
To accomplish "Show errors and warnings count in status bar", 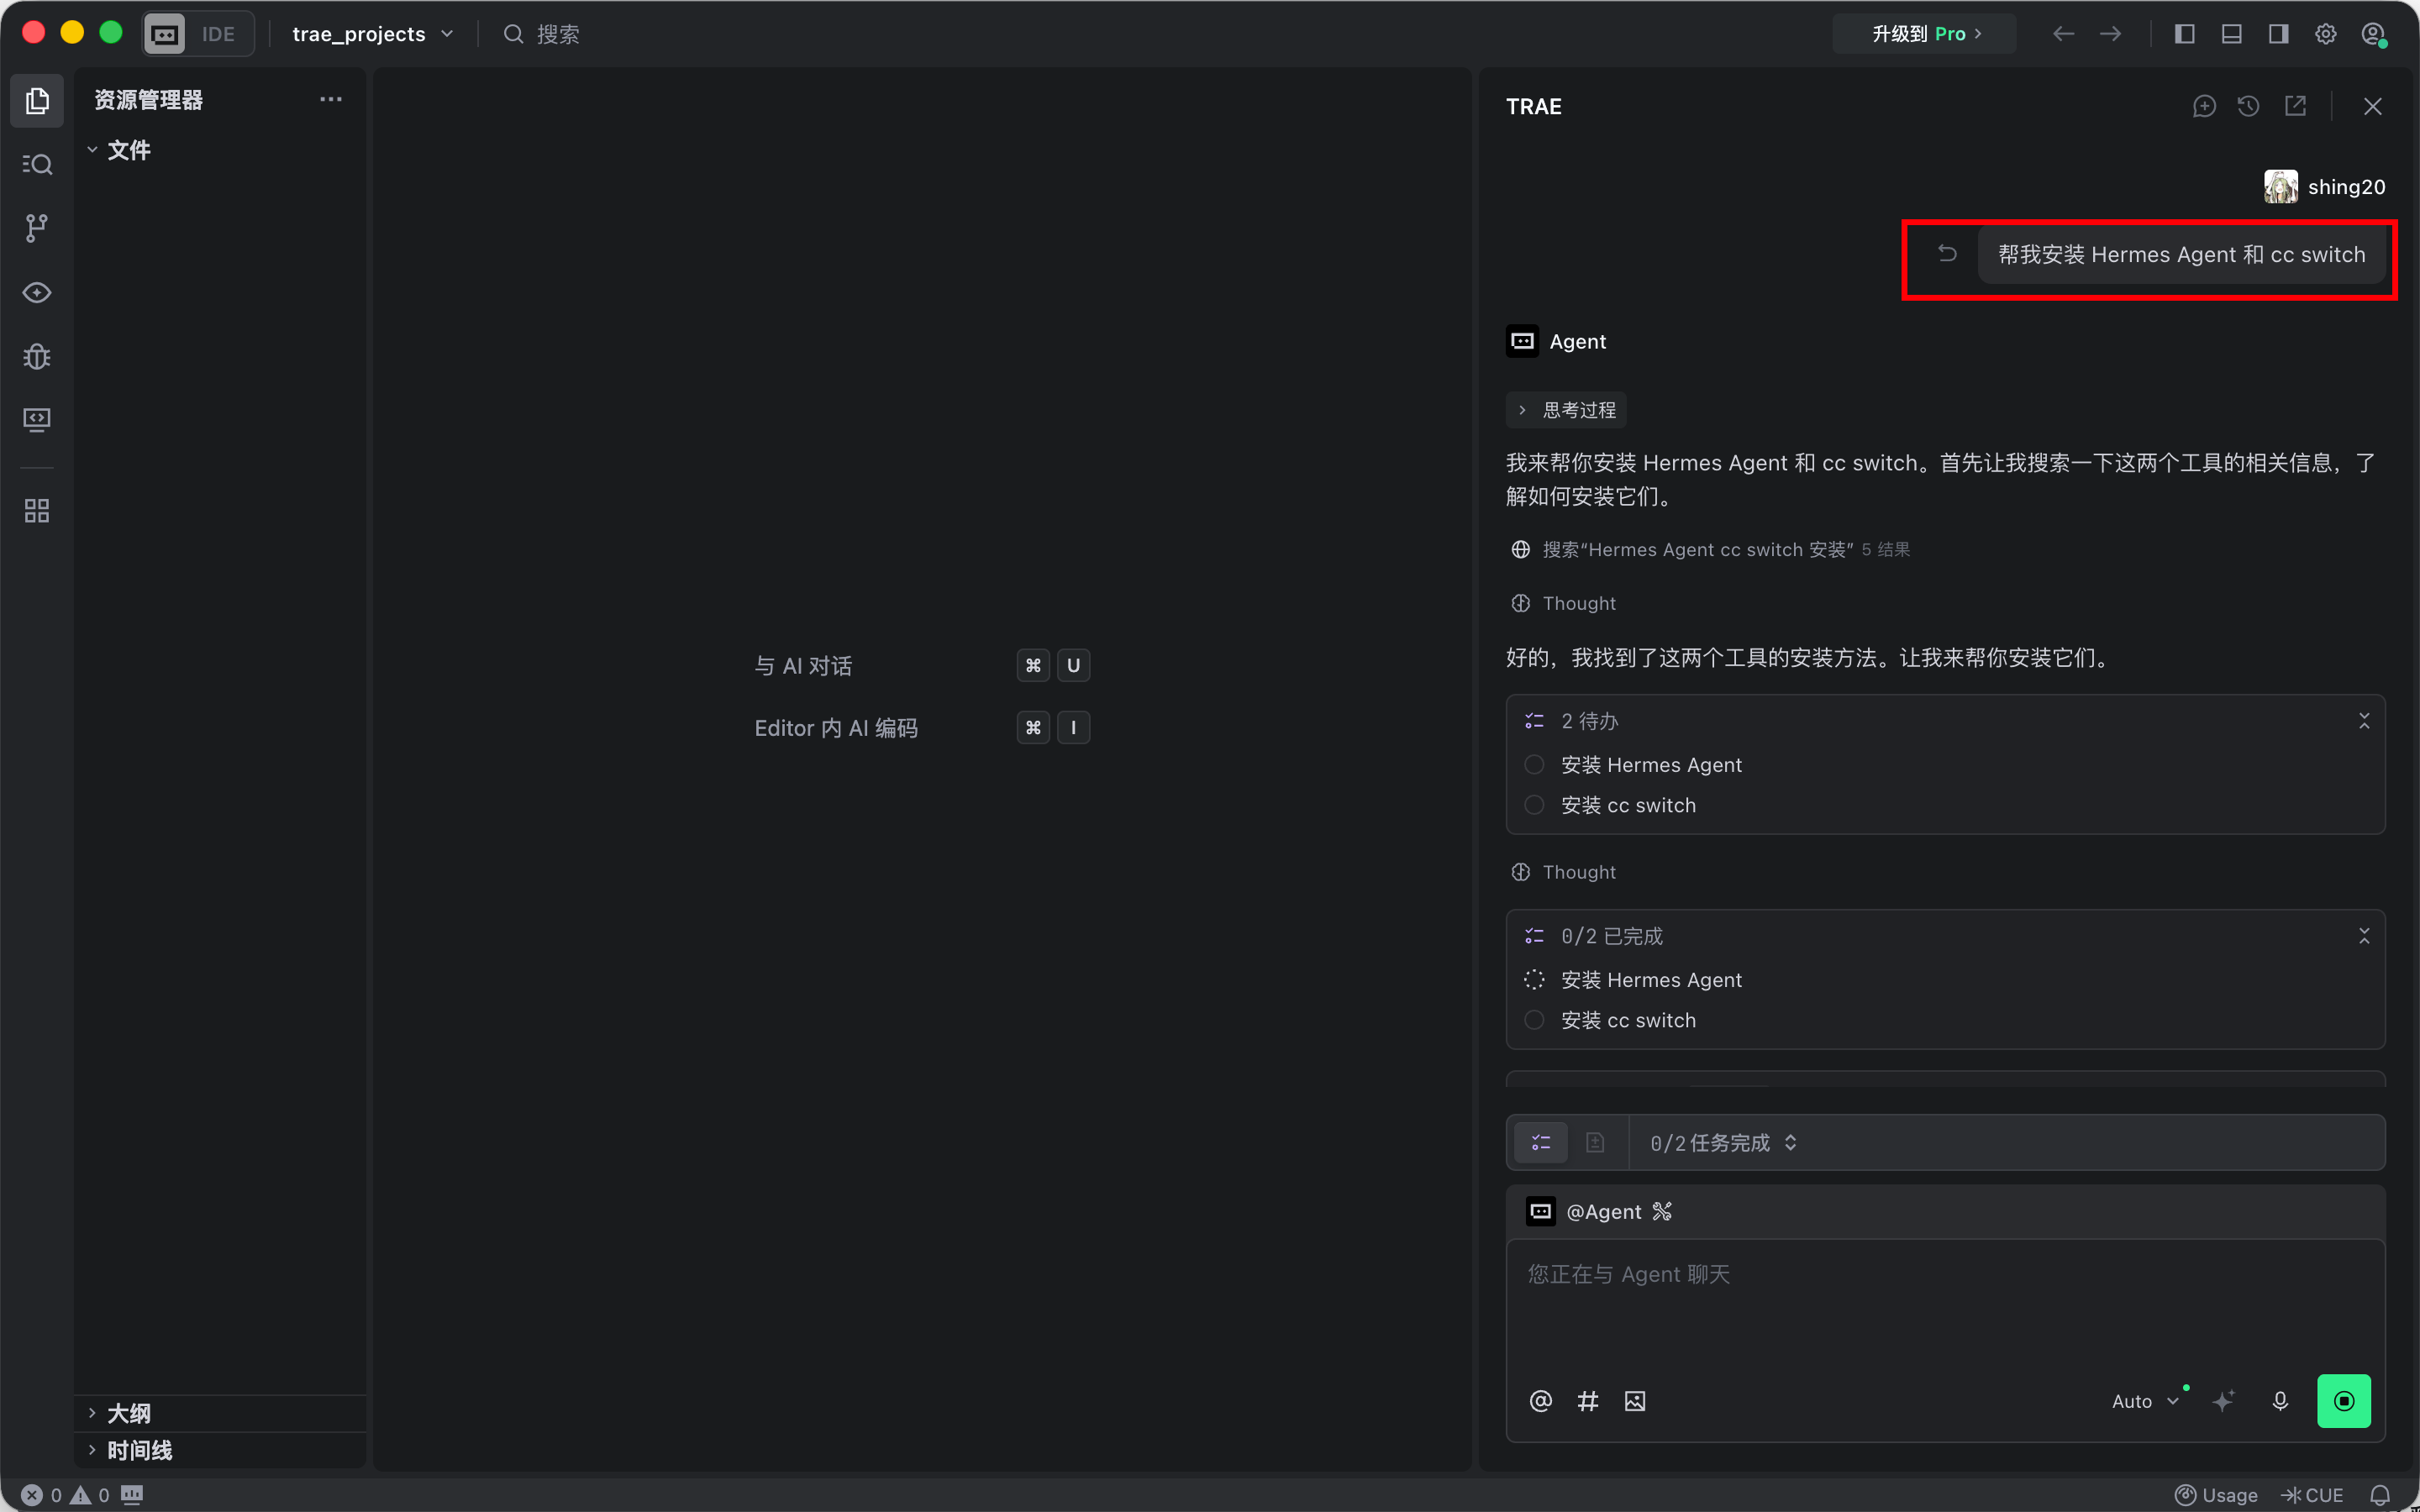I will click(66, 1495).
